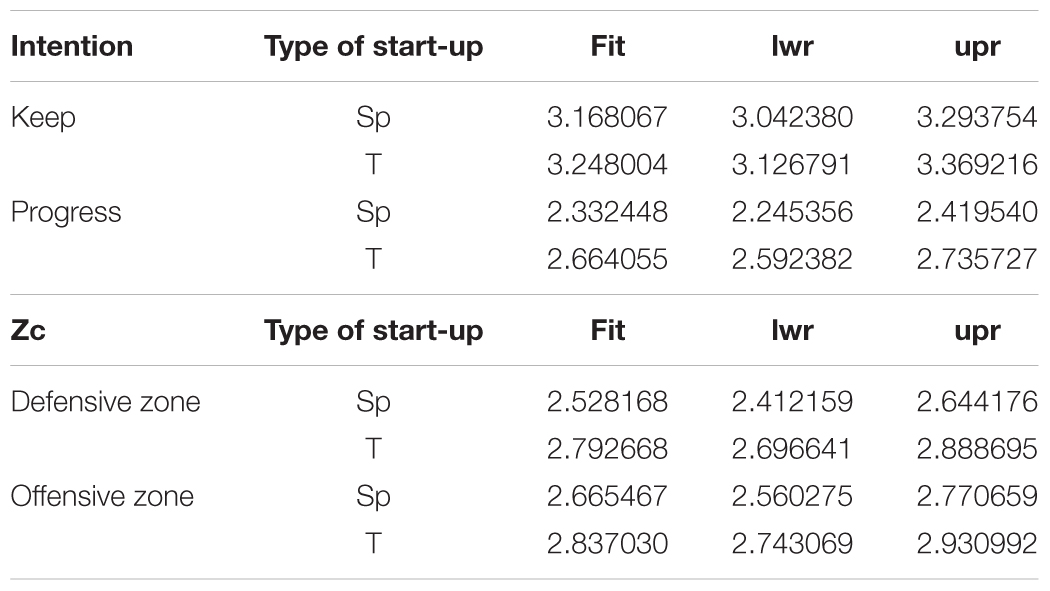Select Fit value 3.168067

coord(607,118)
